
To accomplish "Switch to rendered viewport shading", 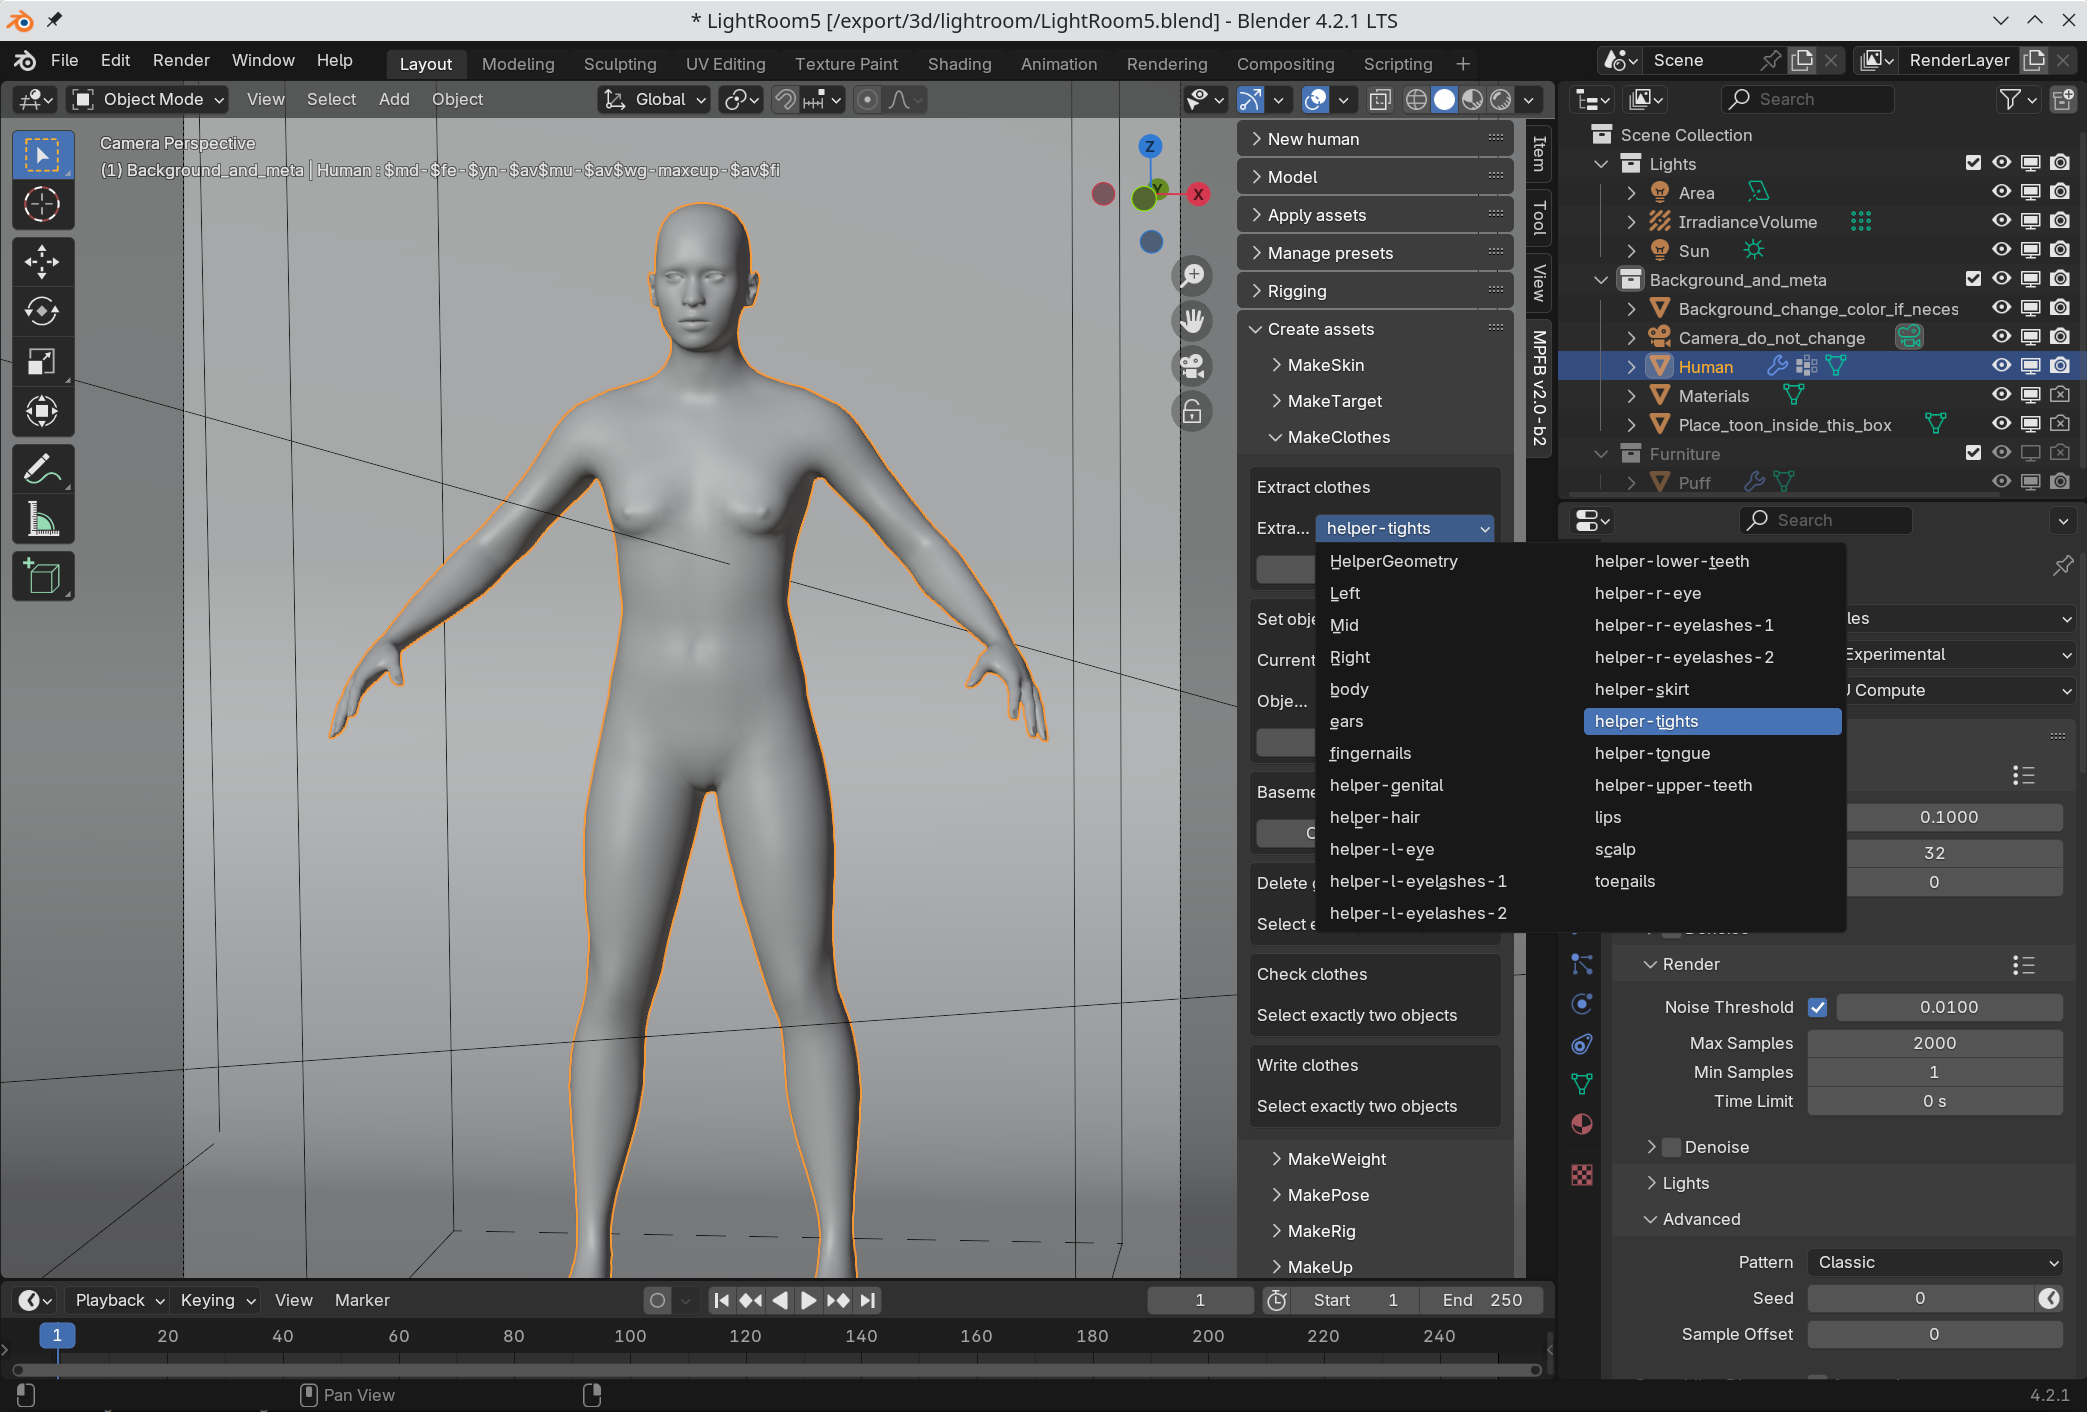I will (x=1501, y=99).
